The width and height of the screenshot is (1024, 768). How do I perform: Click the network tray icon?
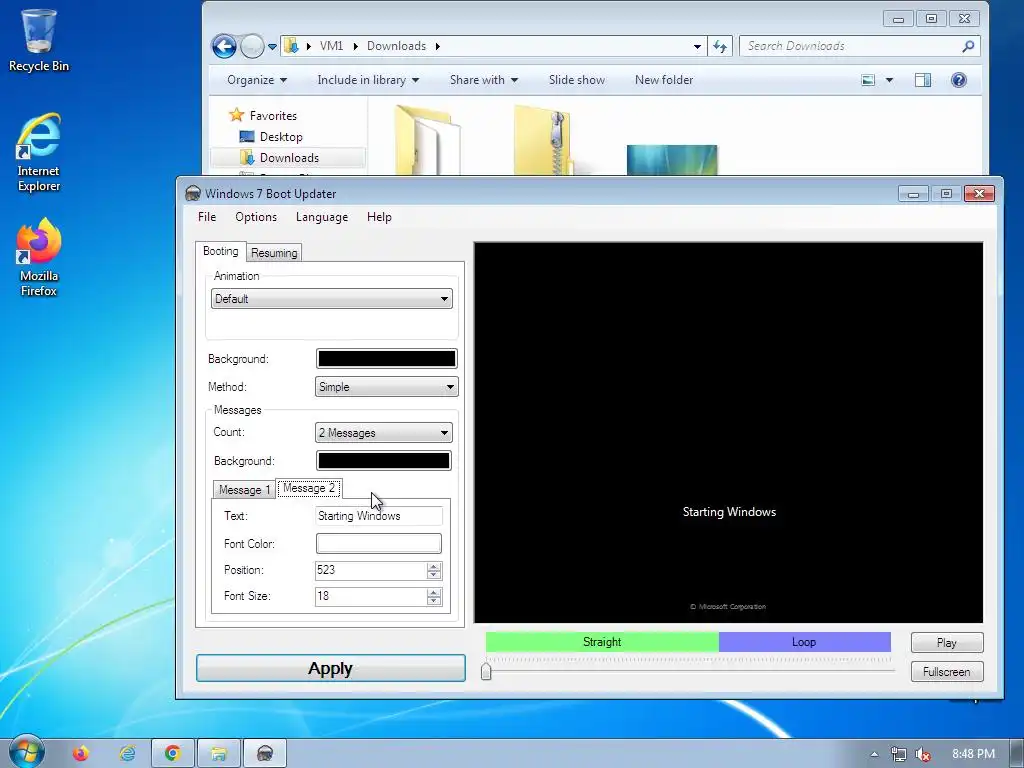pos(899,754)
